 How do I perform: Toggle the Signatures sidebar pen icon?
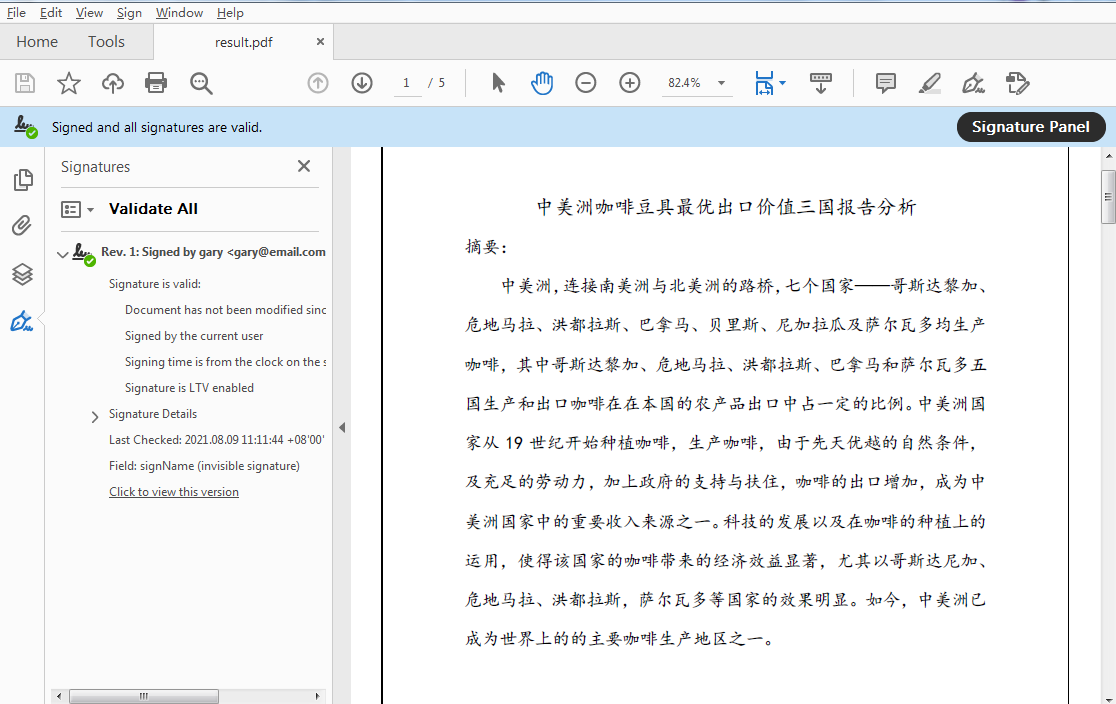point(21,322)
